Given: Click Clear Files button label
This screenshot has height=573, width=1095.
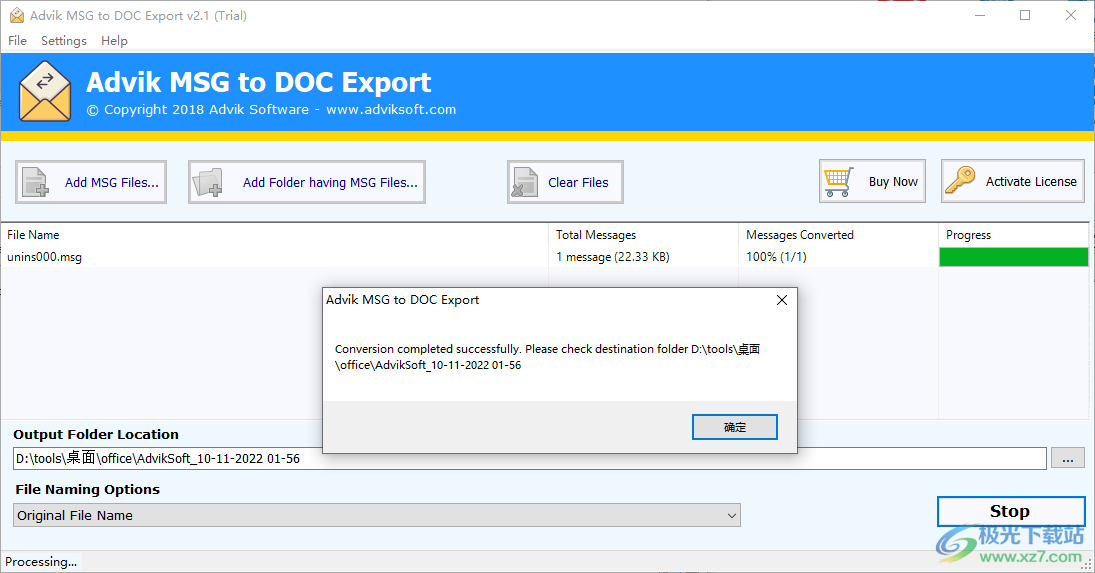Looking at the screenshot, I should [578, 182].
